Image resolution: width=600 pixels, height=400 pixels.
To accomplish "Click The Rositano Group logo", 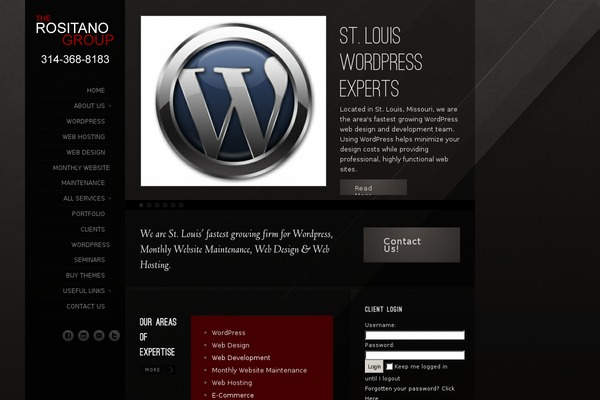I will pos(75,31).
